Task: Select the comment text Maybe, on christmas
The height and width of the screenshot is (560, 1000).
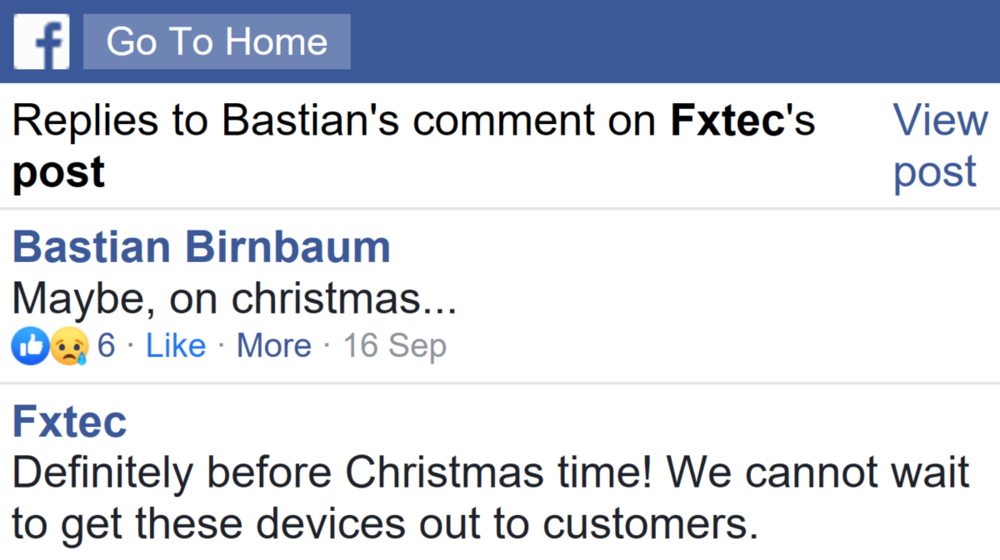Action: coord(234,298)
